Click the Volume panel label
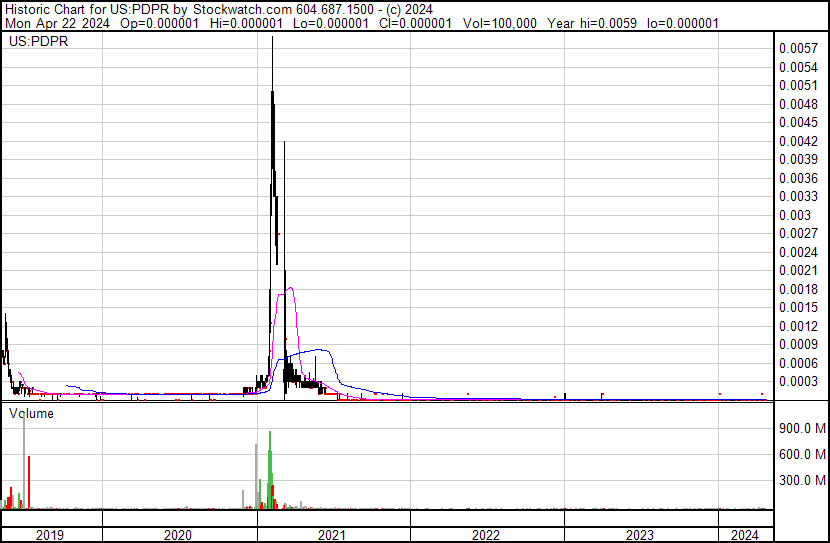This screenshot has height=543, width=830. 32,413
